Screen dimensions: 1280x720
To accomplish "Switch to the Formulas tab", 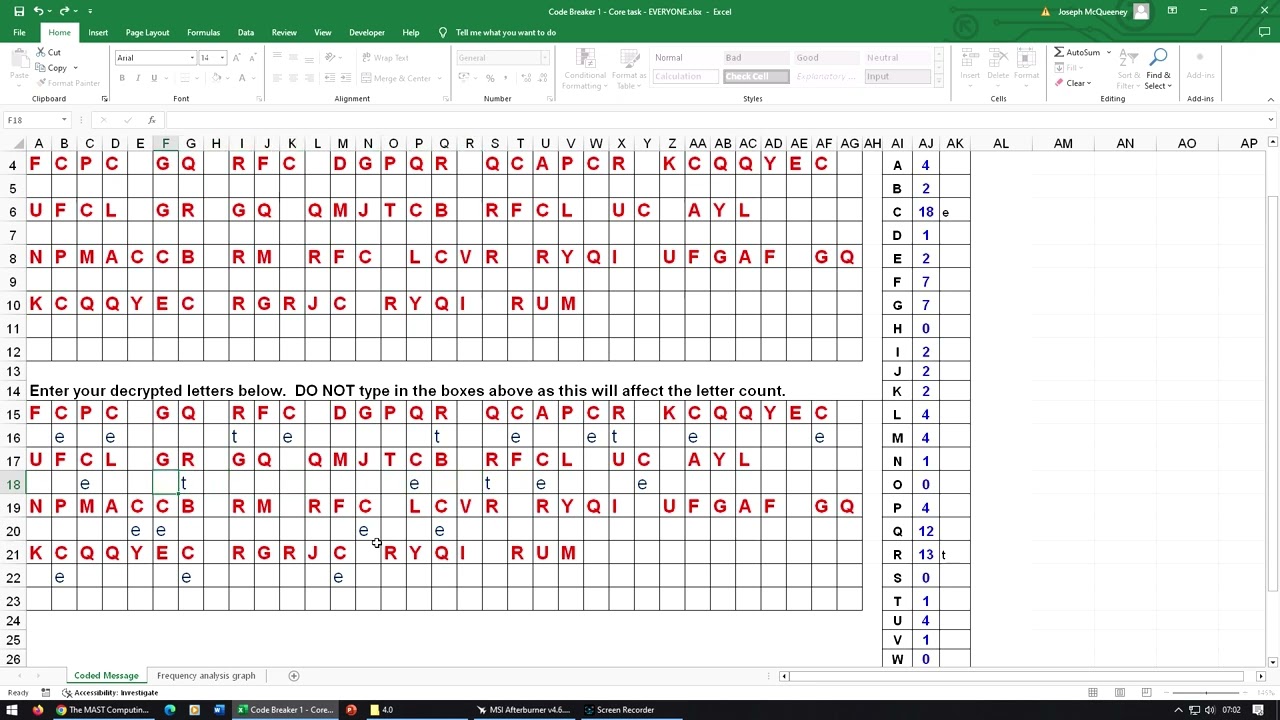I will 203,33.
